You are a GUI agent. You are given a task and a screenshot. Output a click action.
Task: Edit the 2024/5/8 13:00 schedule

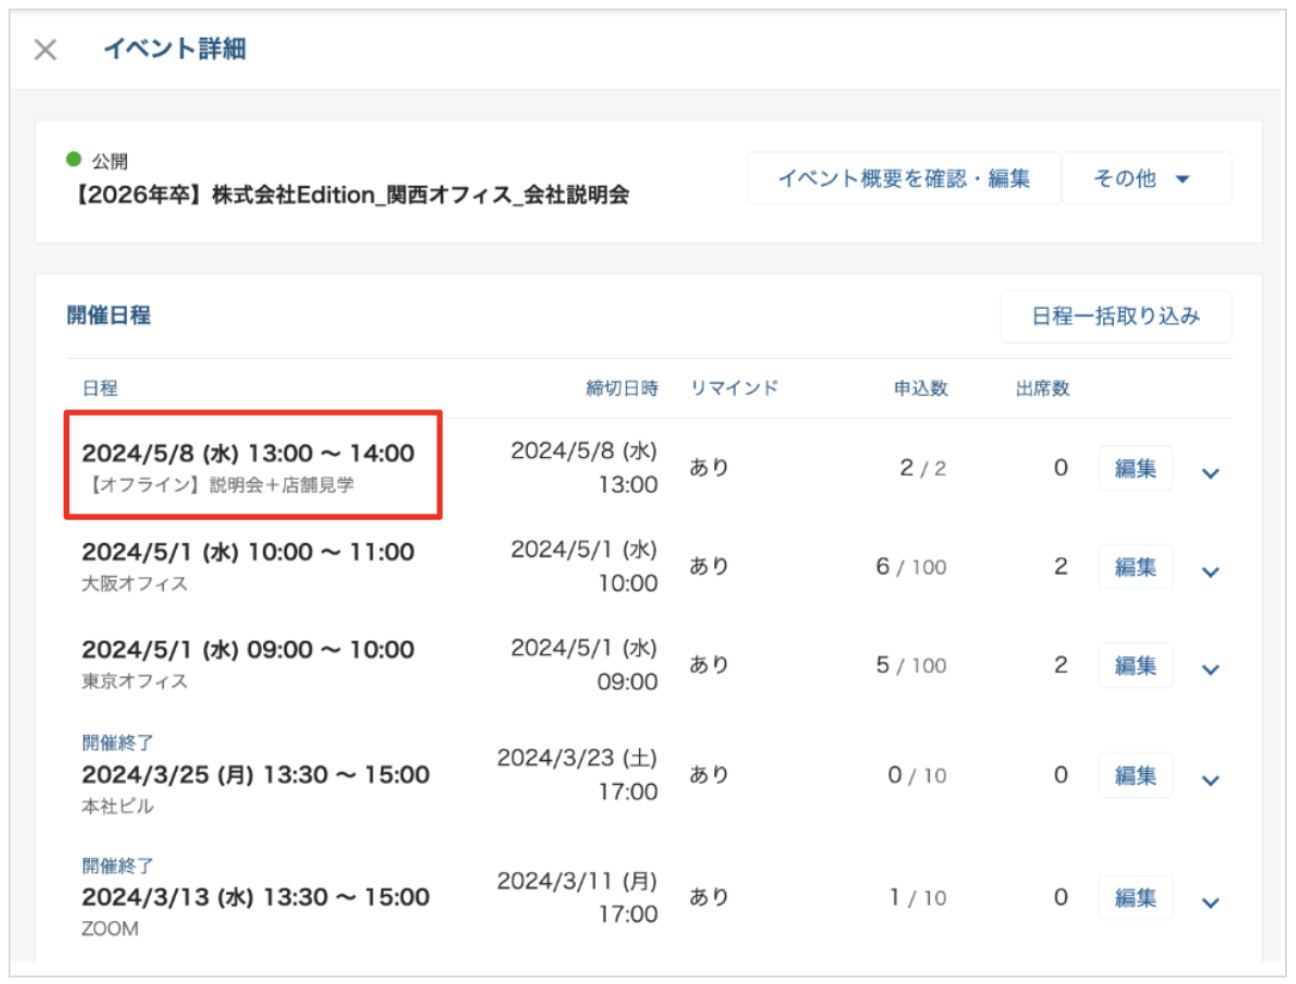1135,469
